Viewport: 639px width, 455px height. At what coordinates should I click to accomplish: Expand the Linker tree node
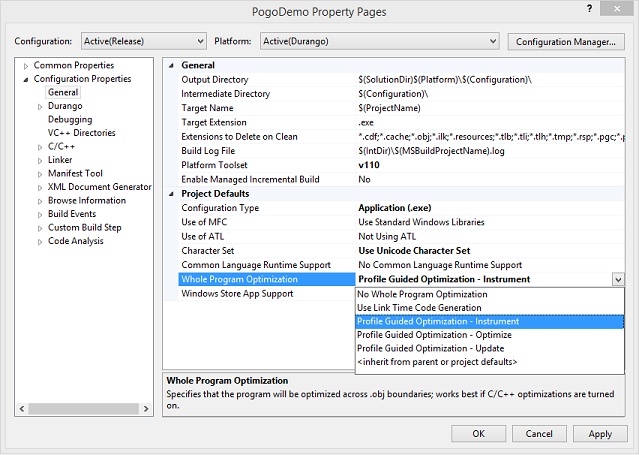(x=40, y=161)
